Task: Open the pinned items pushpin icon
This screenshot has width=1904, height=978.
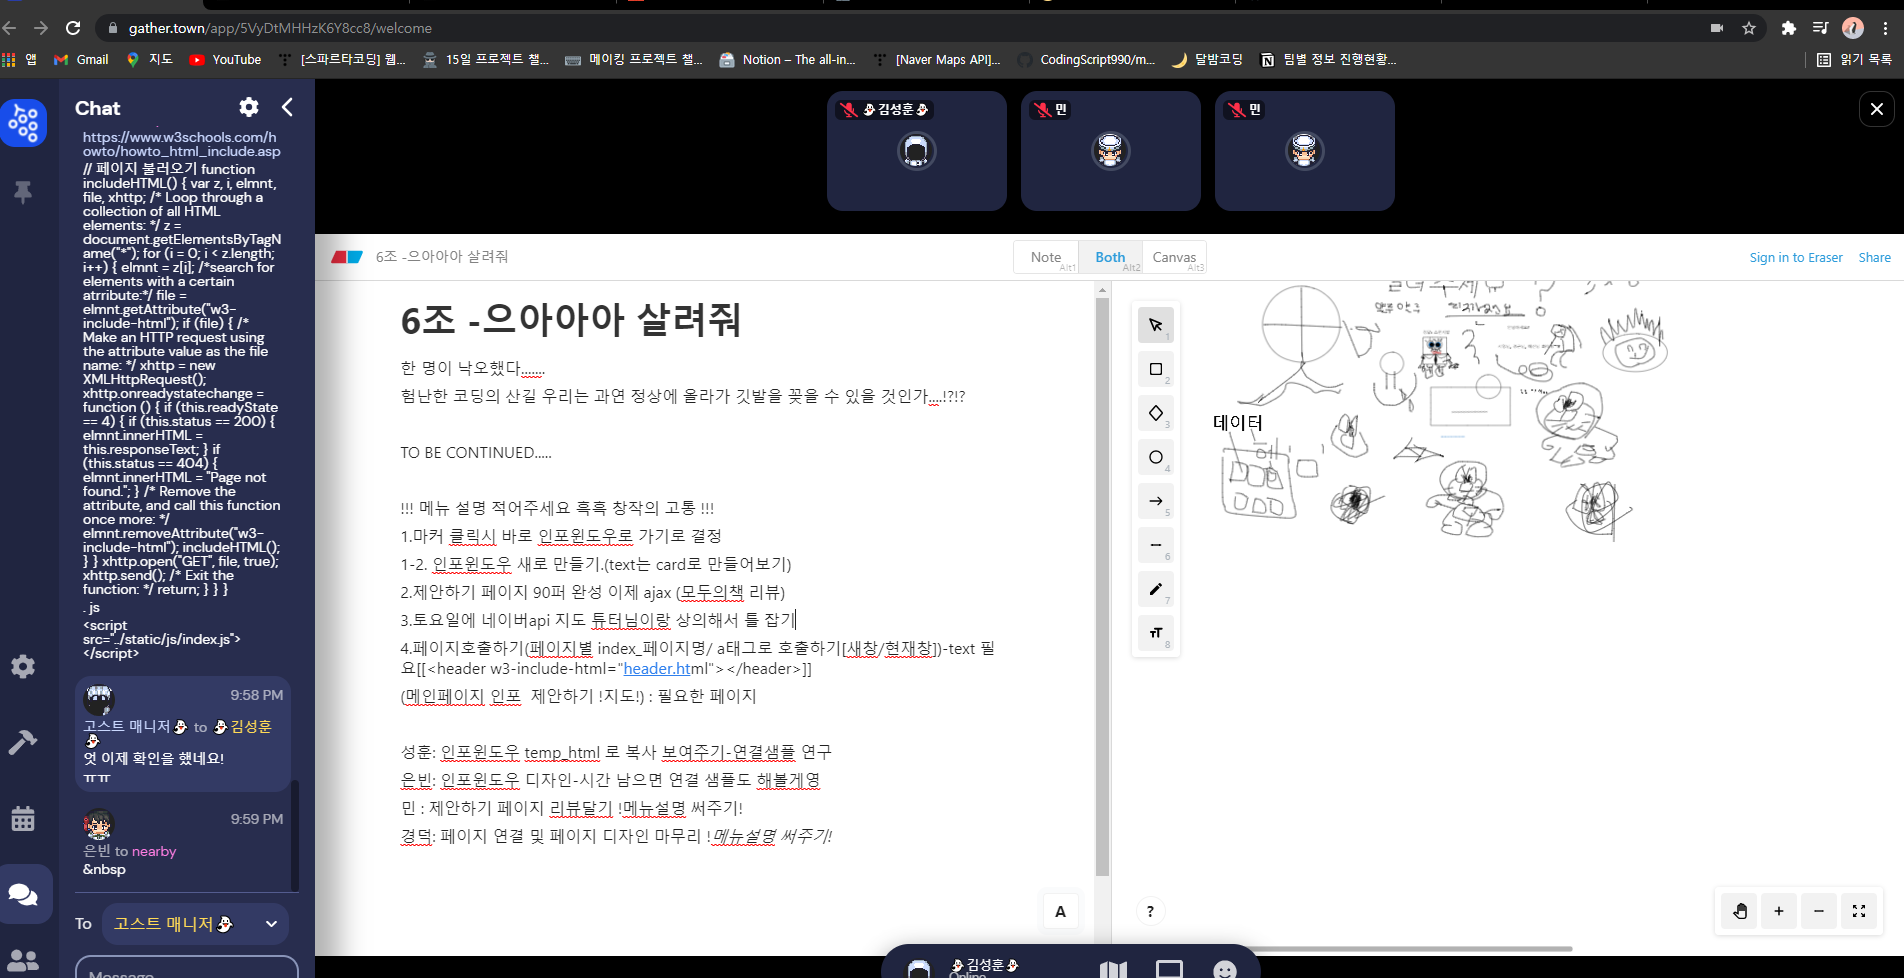Action: tap(23, 192)
